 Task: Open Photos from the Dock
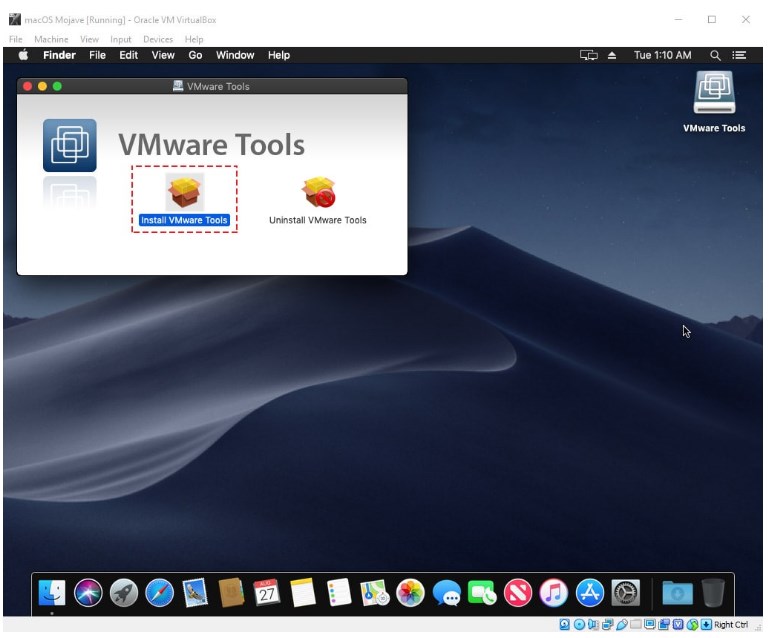coord(411,592)
